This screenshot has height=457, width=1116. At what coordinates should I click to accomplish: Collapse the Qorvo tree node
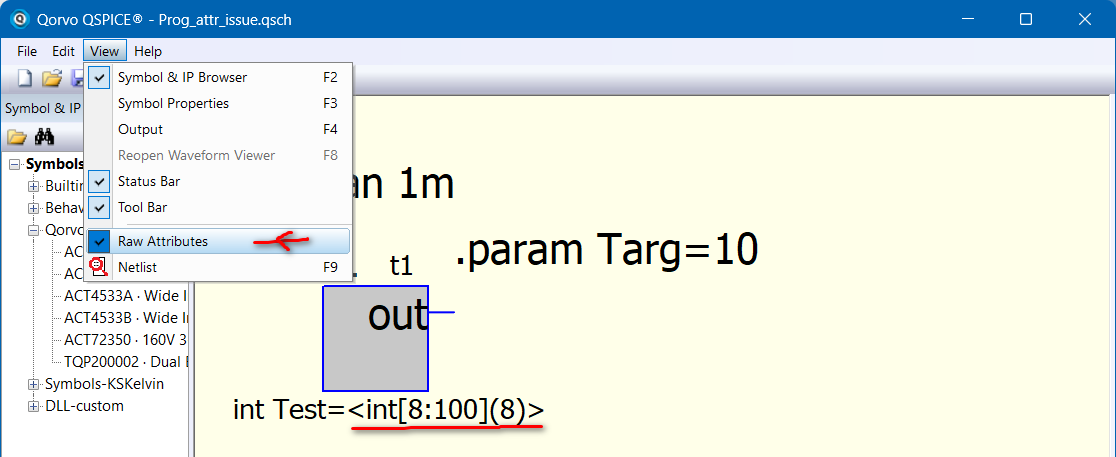click(33, 230)
